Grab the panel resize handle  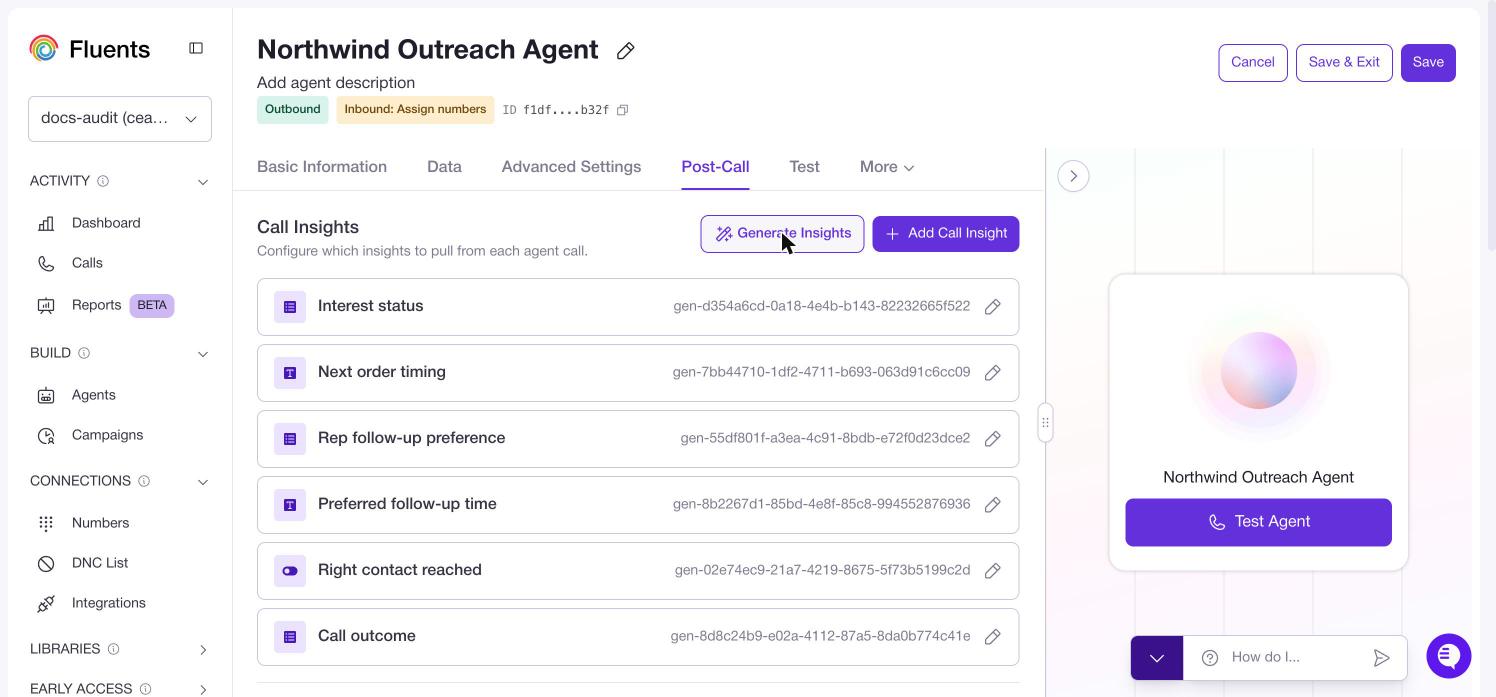coord(1045,423)
